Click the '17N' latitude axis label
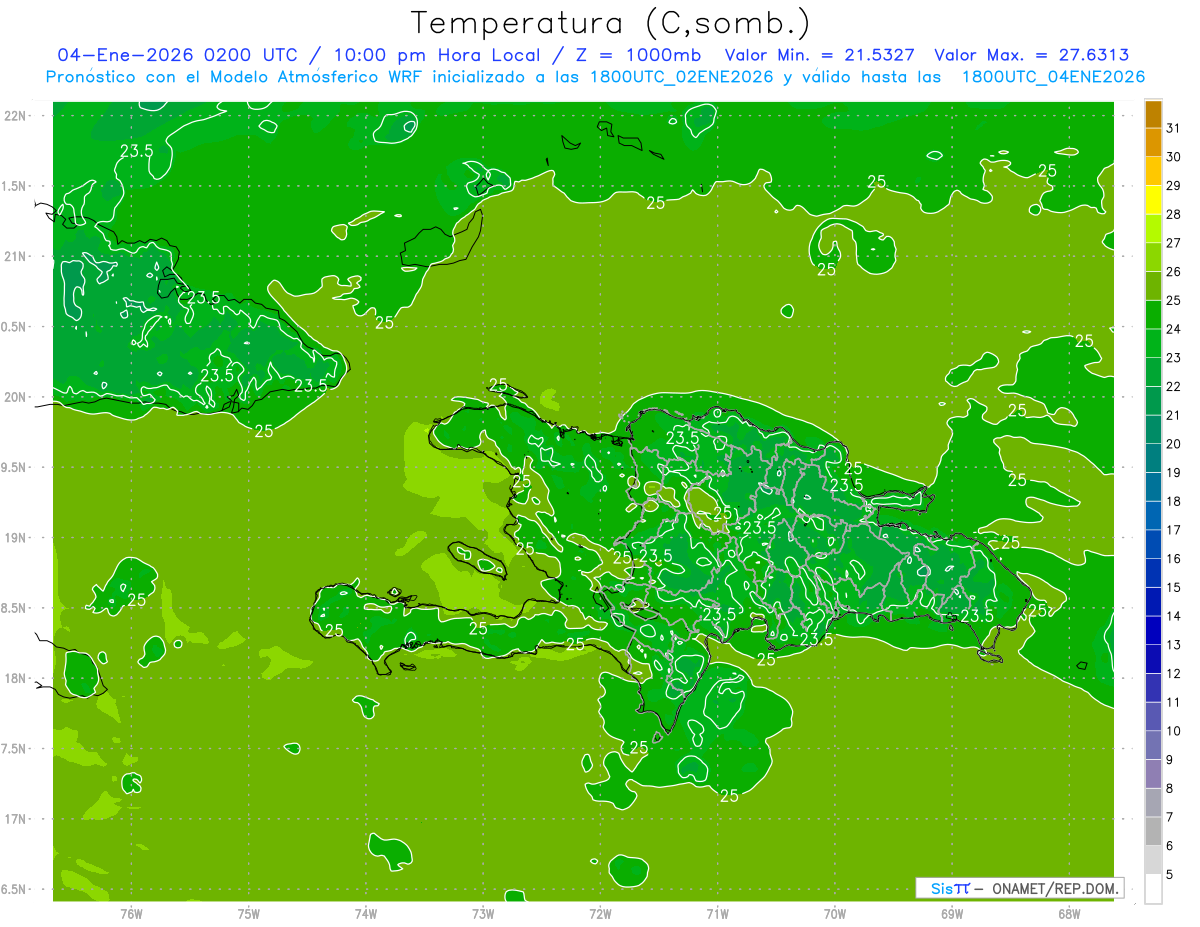 click(x=15, y=819)
